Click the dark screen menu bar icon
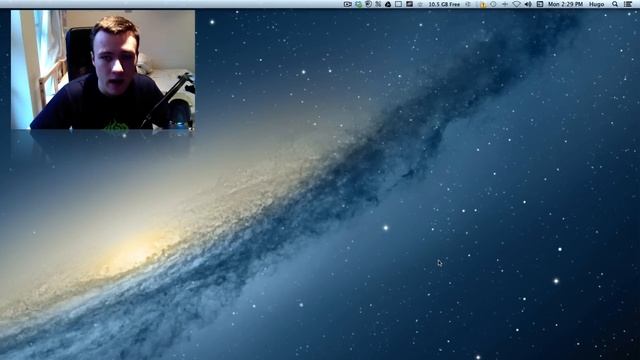This screenshot has width=640, height=360. 409,4
